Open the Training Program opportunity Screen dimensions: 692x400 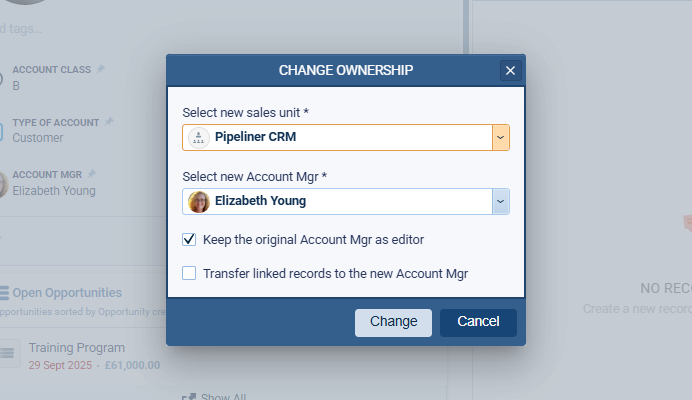[77, 348]
